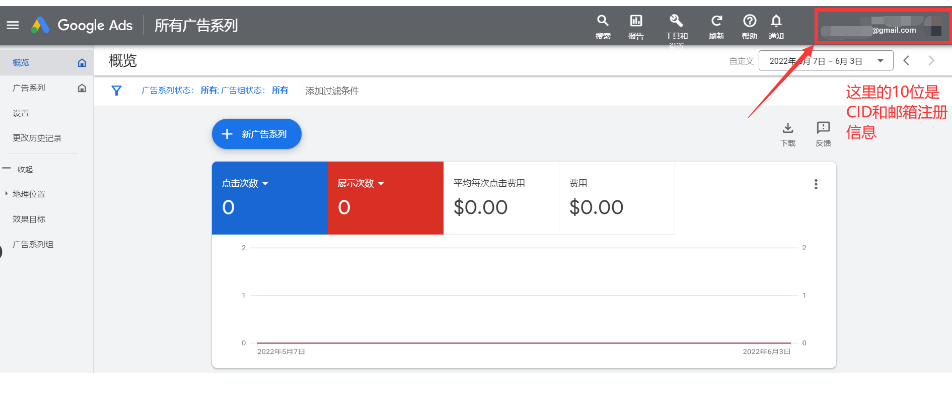Screen dimensions: 952x403
Task: Open the date range dropdown
Action: coord(825,61)
